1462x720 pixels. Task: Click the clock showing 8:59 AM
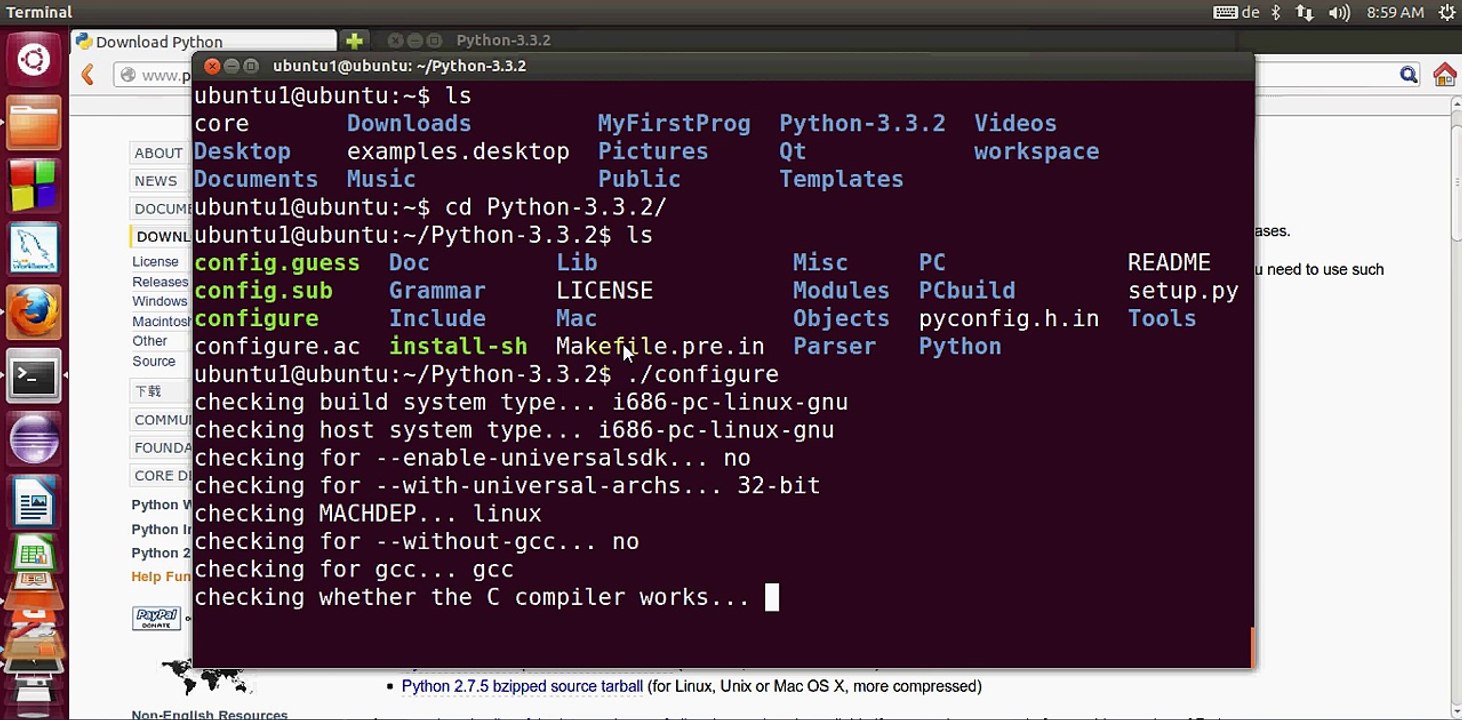[x=1393, y=12]
